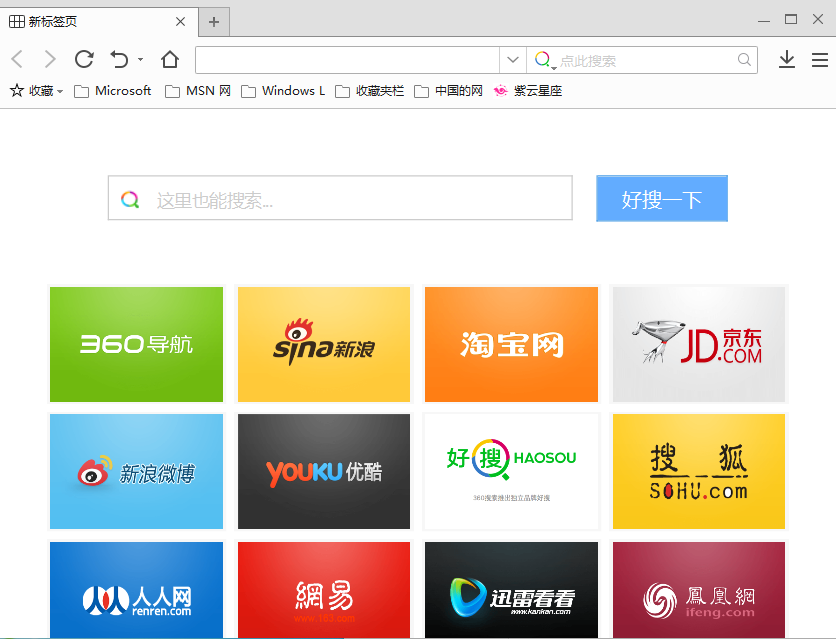Open the downloads manager icon
The image size is (836, 639).
click(786, 59)
